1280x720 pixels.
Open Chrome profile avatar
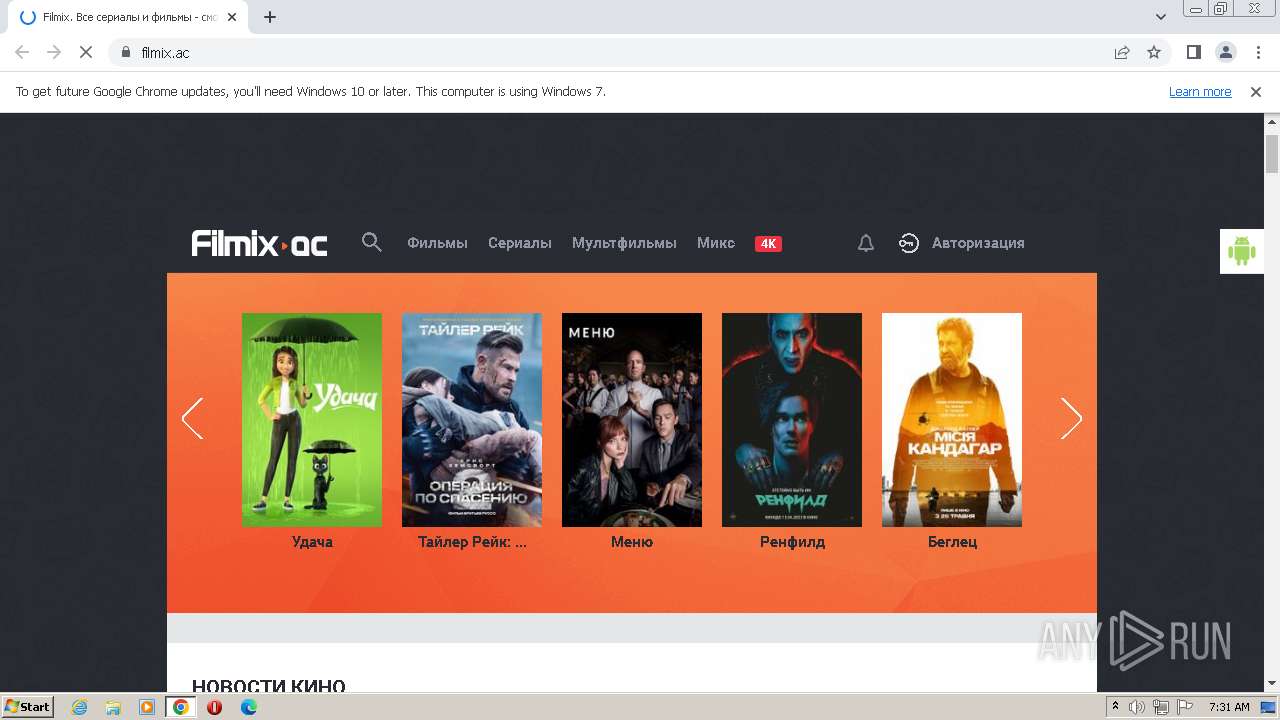click(1225, 52)
